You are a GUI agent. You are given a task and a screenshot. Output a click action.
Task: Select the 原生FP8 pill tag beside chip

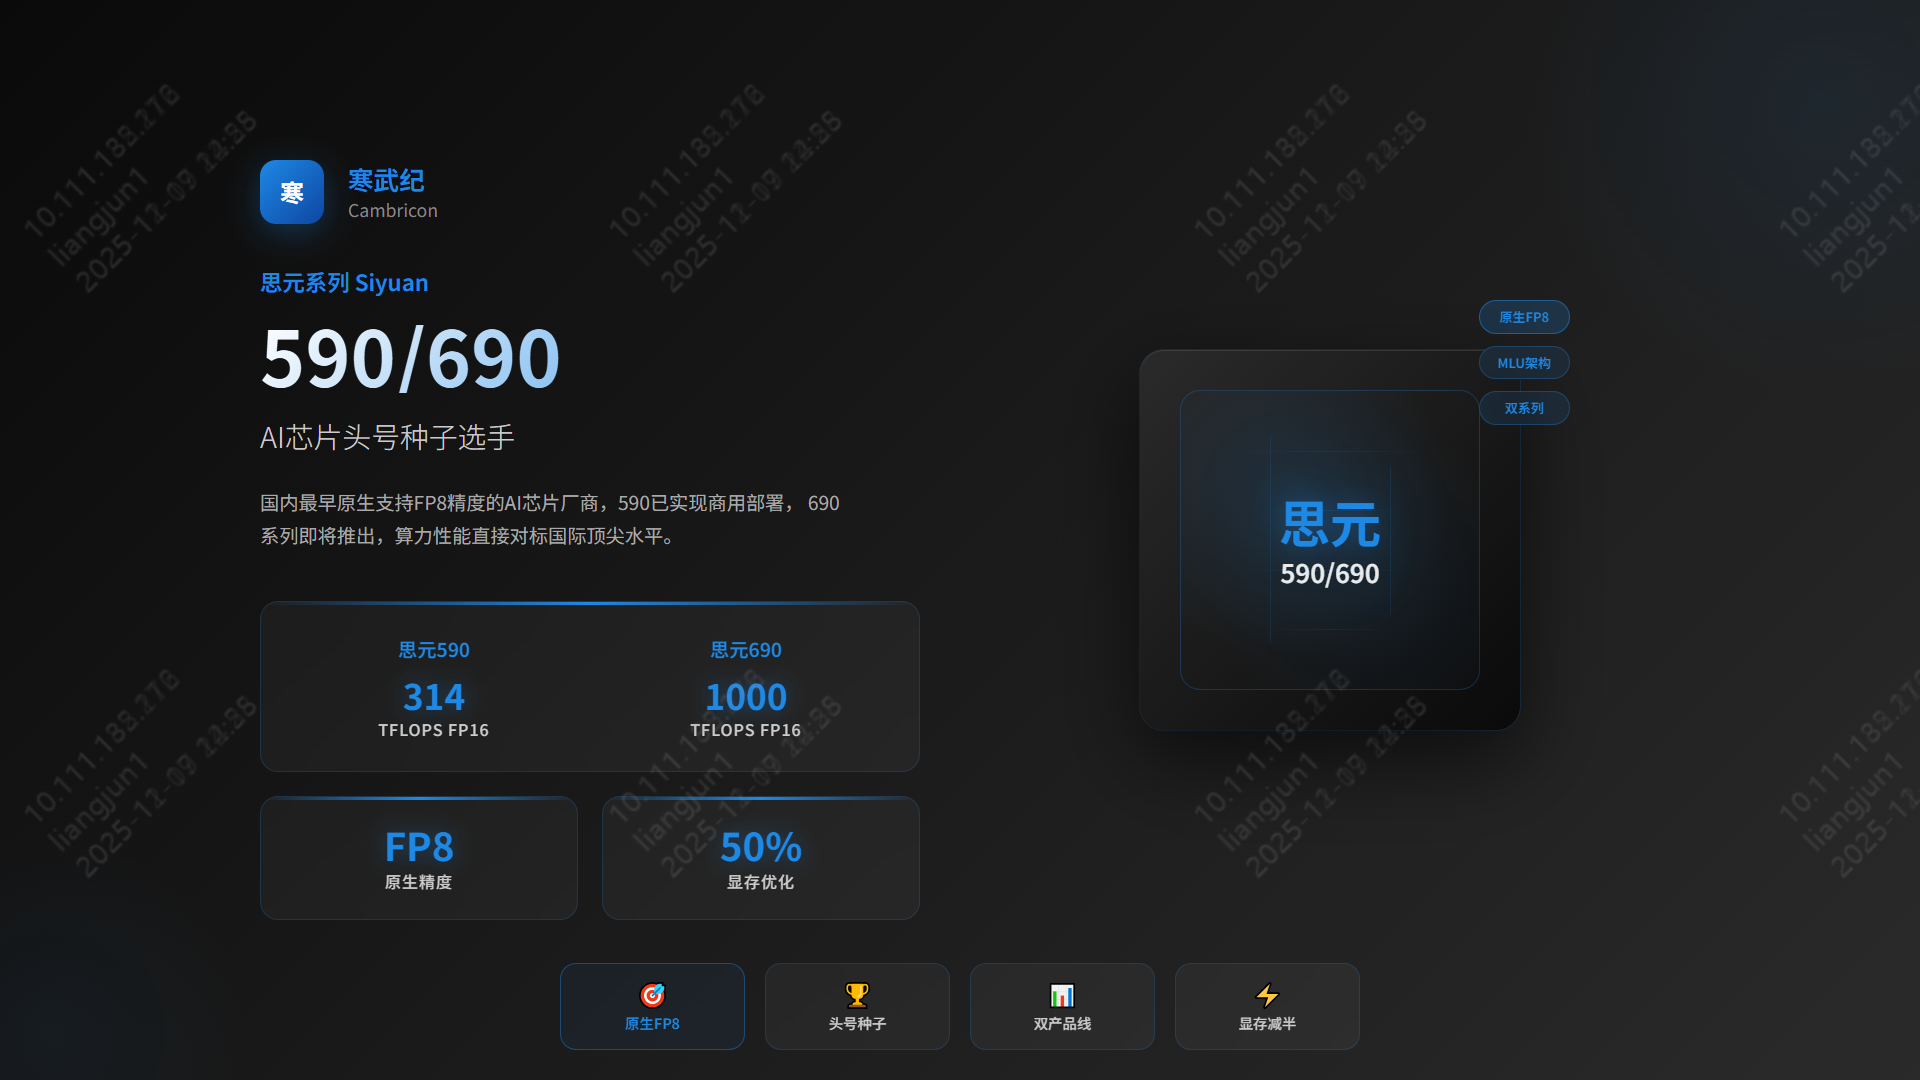(1524, 317)
